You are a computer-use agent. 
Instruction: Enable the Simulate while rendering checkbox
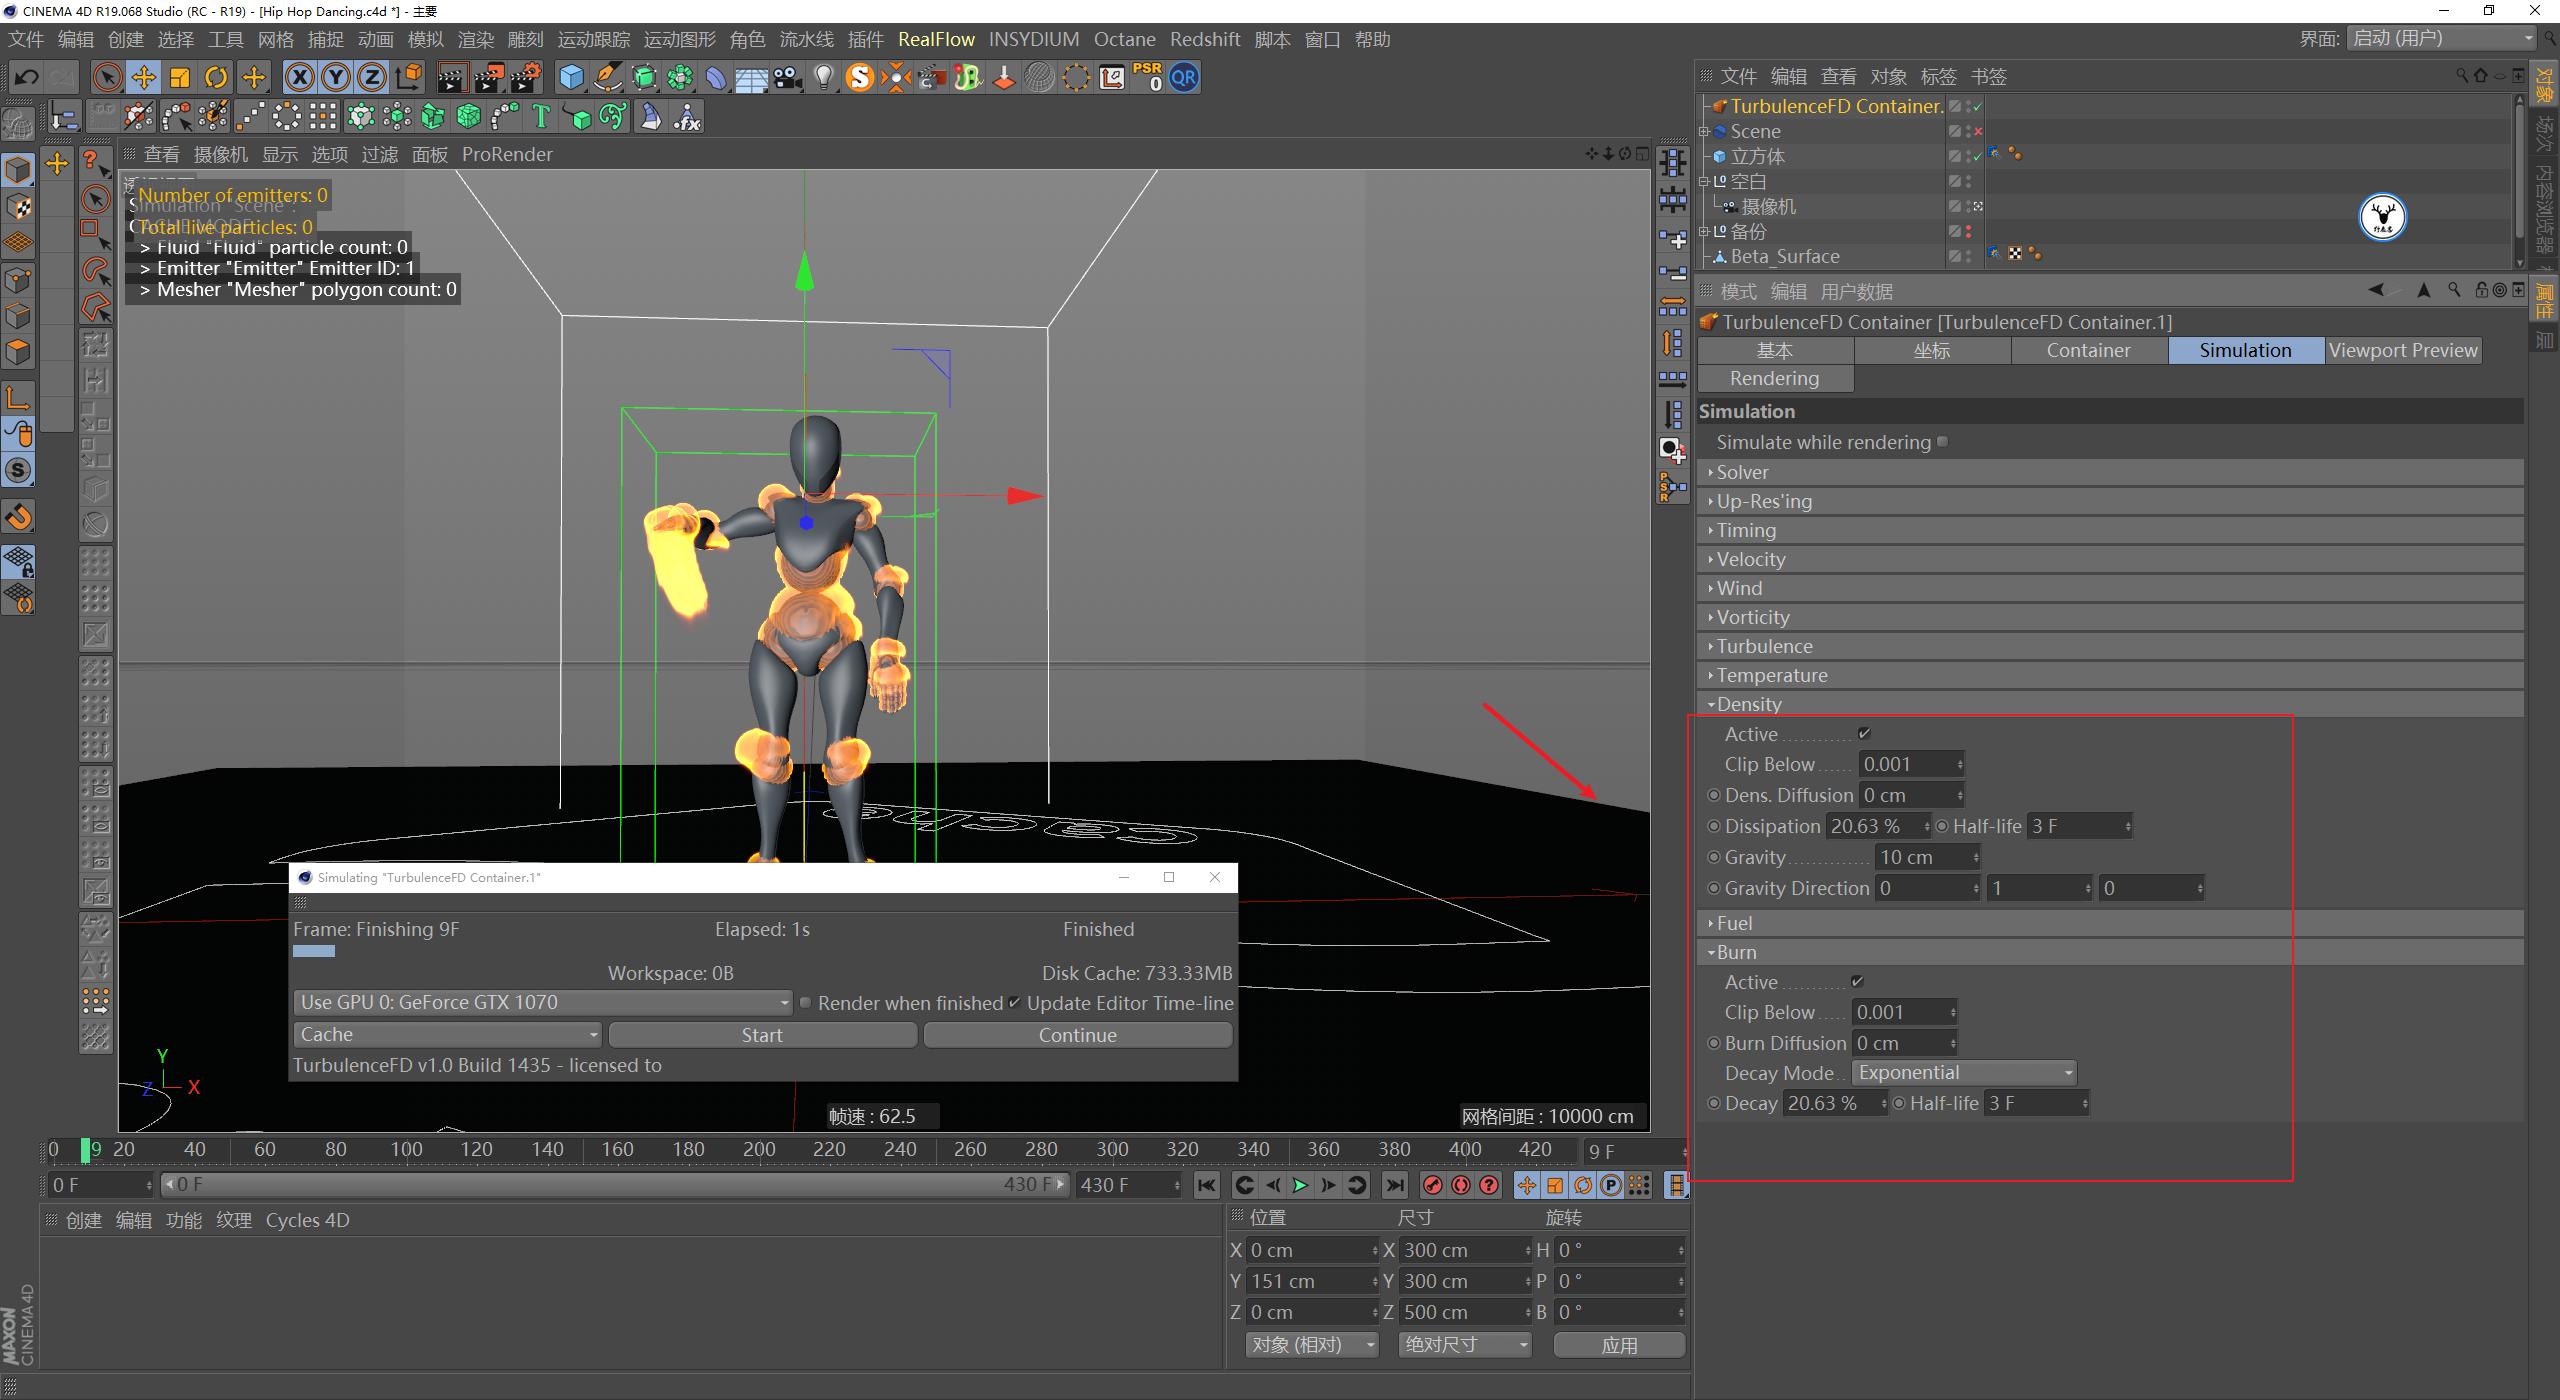pyautogui.click(x=1941, y=441)
